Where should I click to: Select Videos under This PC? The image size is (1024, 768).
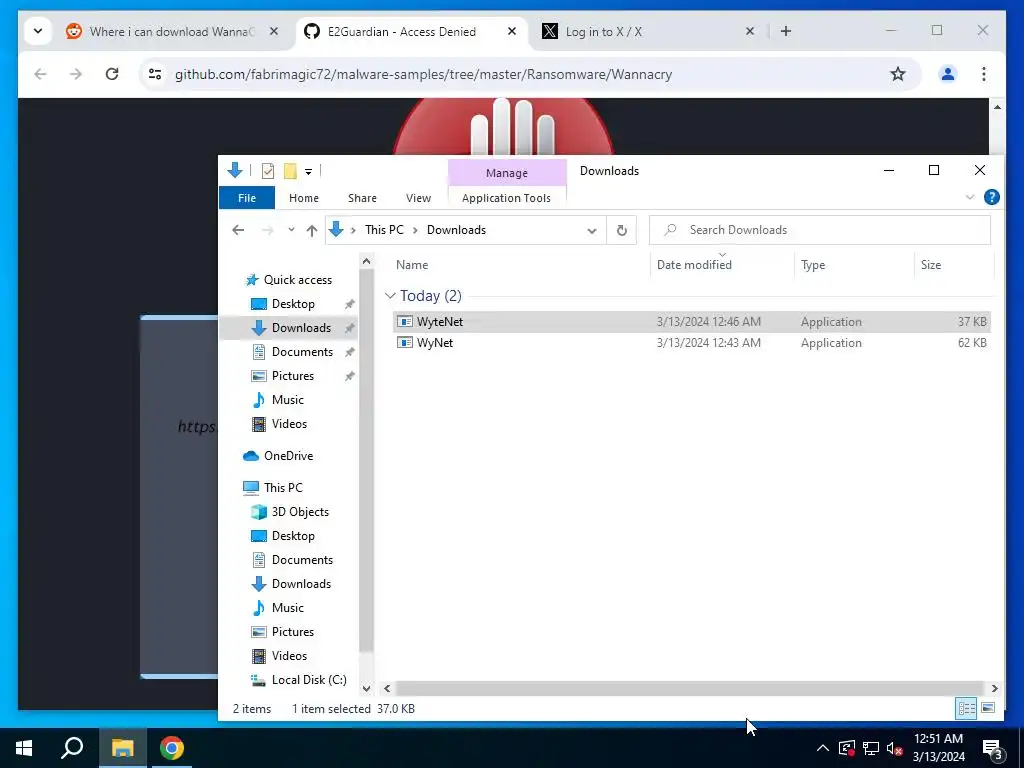point(289,656)
